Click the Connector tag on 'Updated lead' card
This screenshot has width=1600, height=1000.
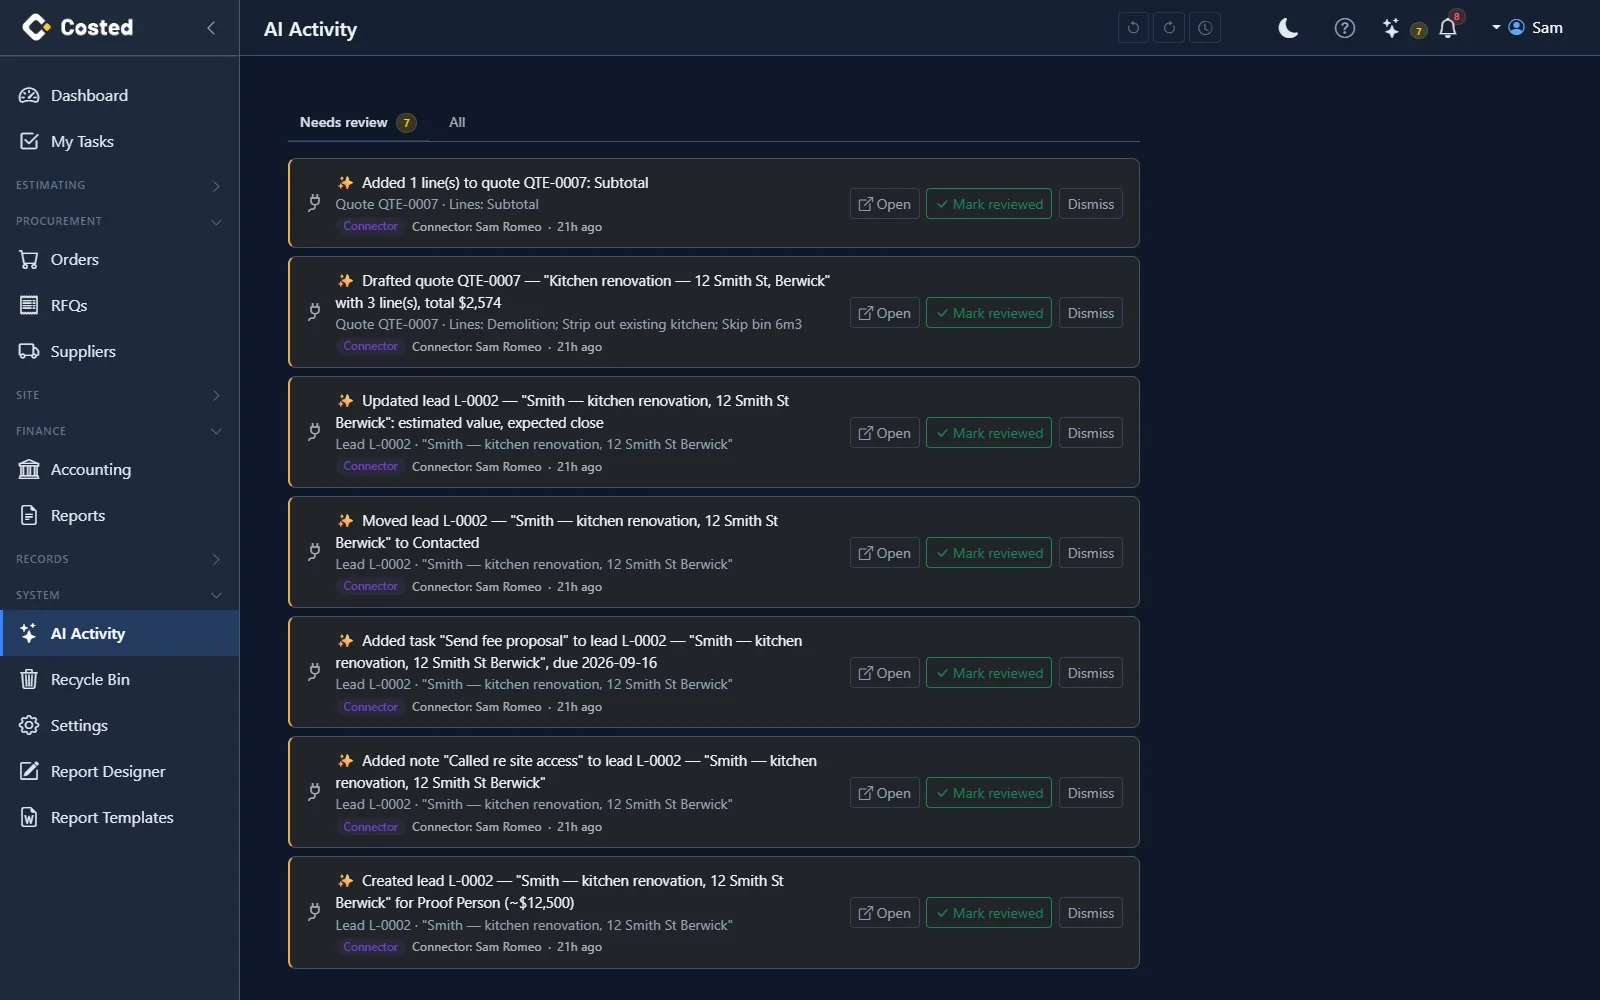[370, 466]
